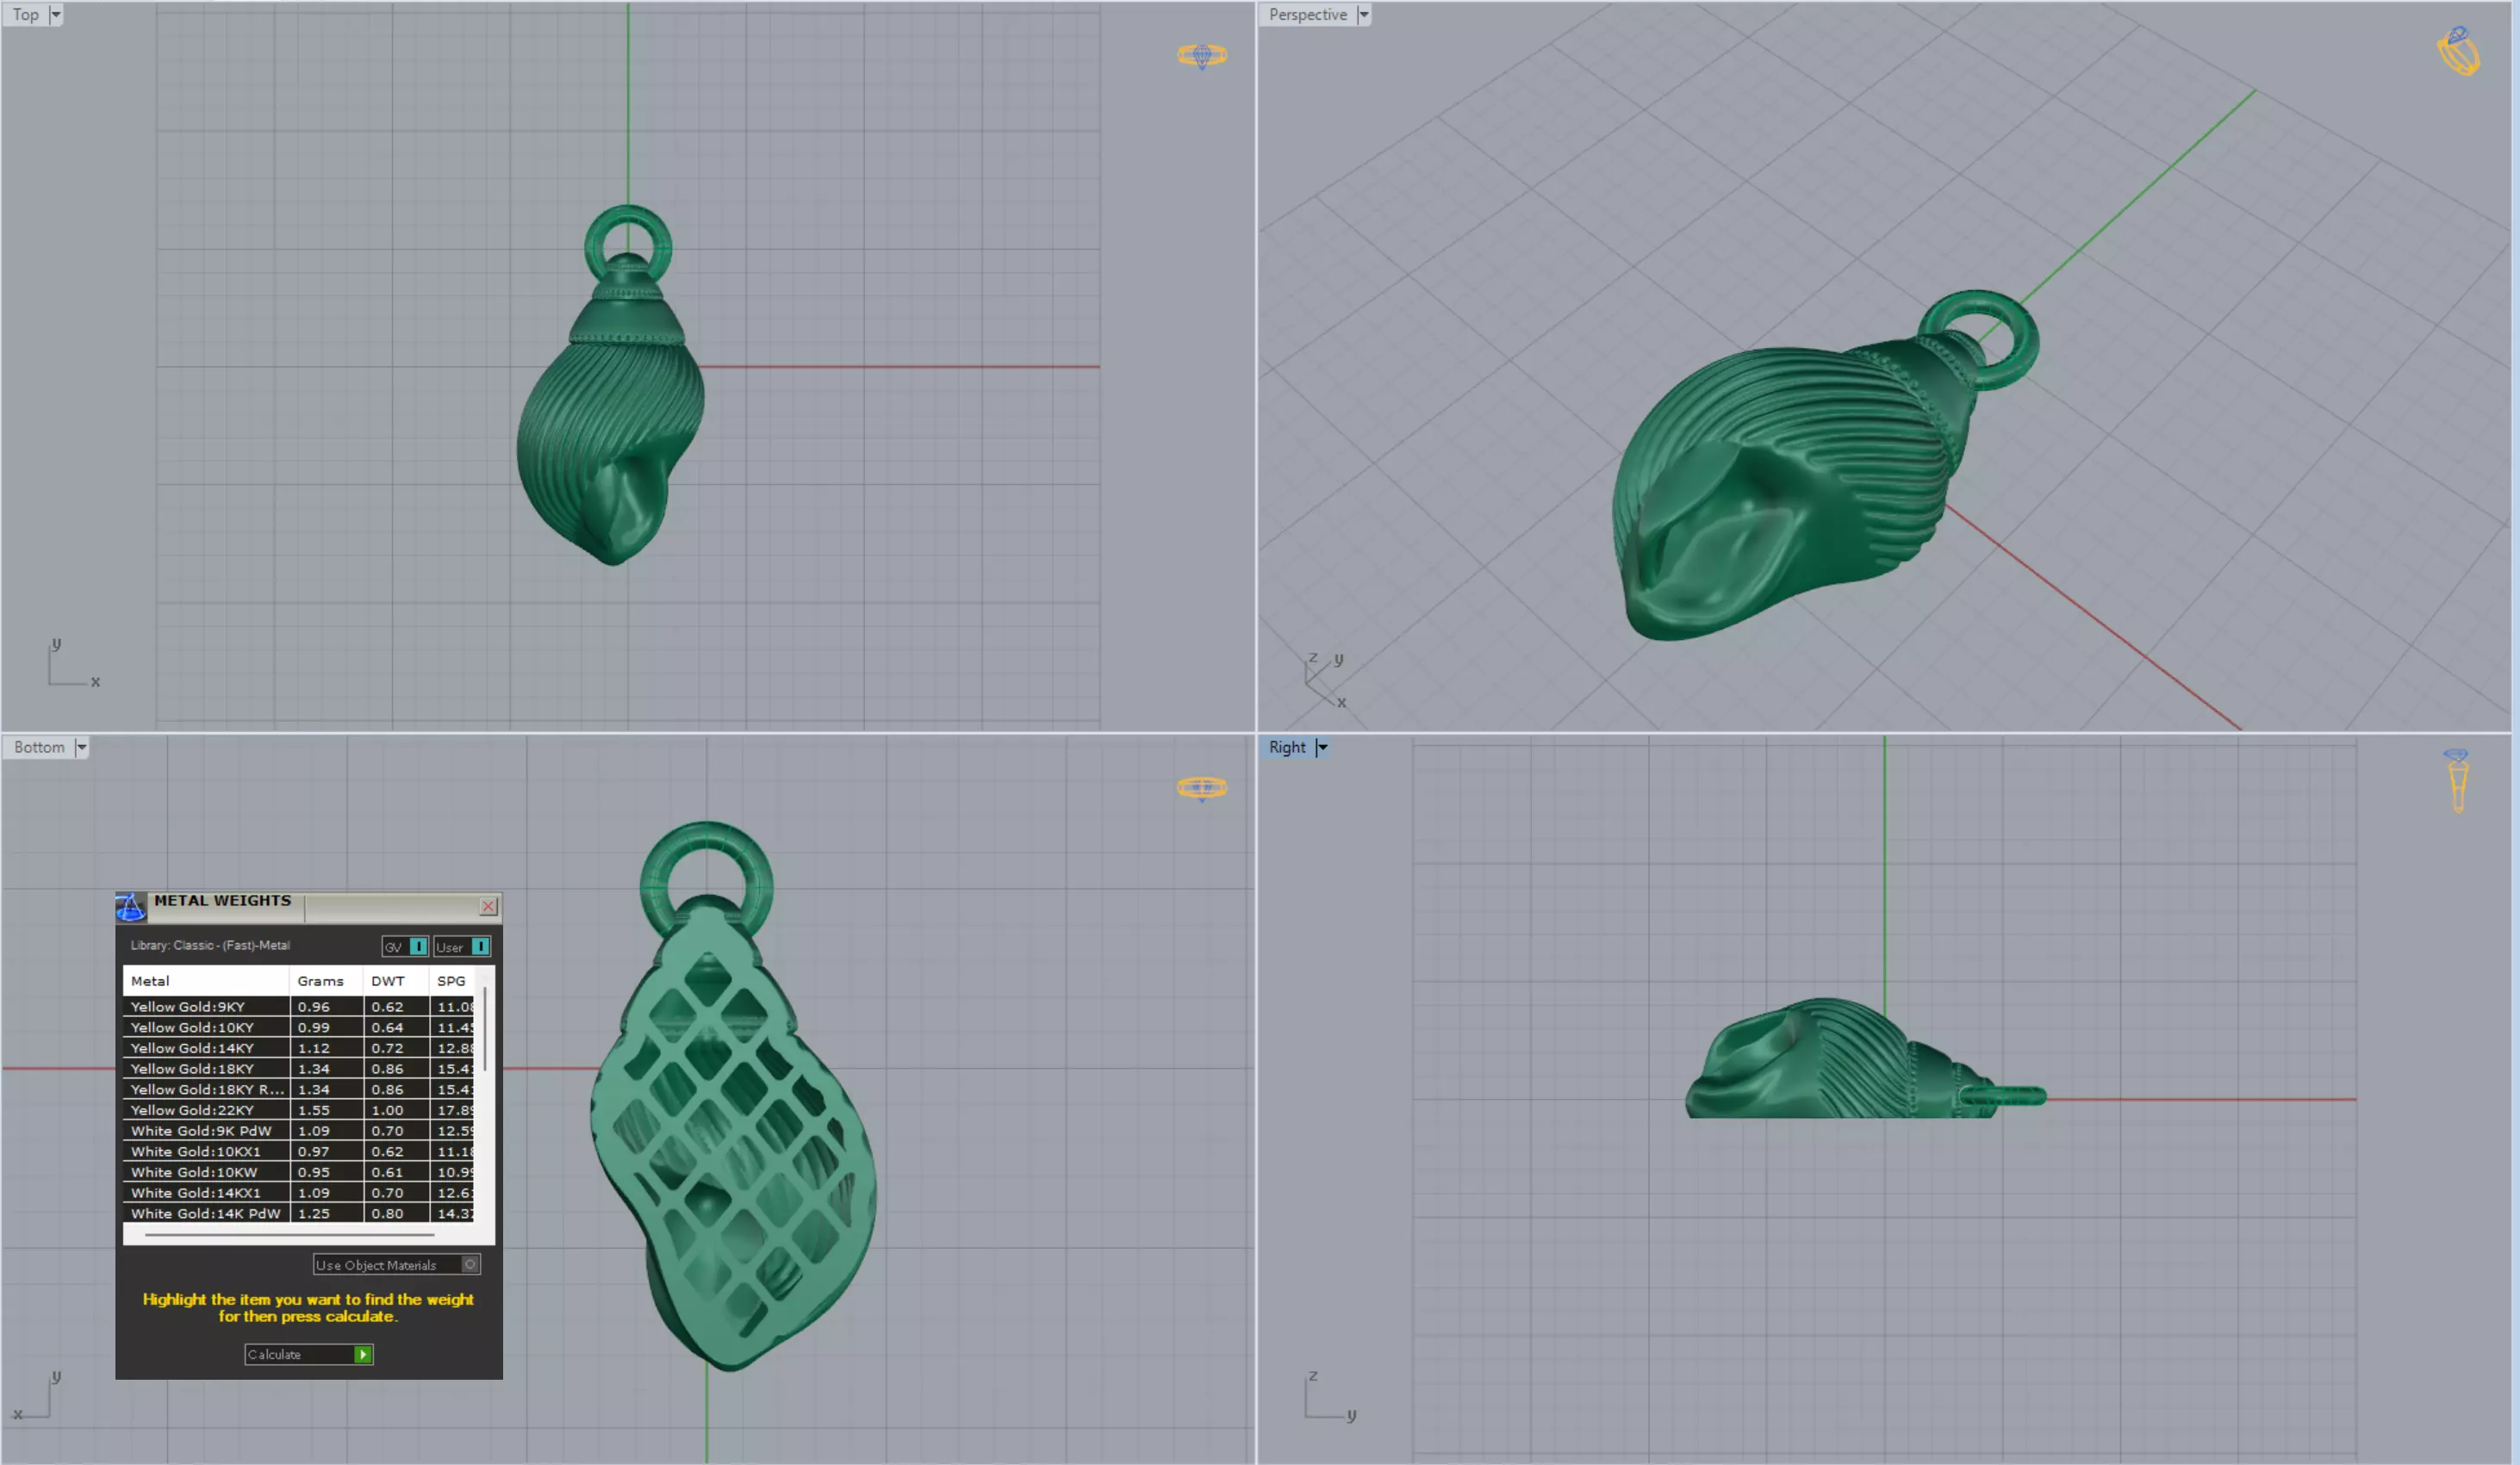Select the Yellow Gold:18KY row
The width and height of the screenshot is (2520, 1465).
tap(298, 1069)
